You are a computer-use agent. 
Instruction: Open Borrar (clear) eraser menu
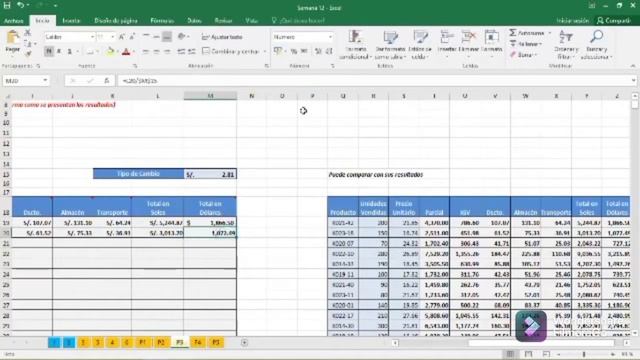click(x=523, y=55)
